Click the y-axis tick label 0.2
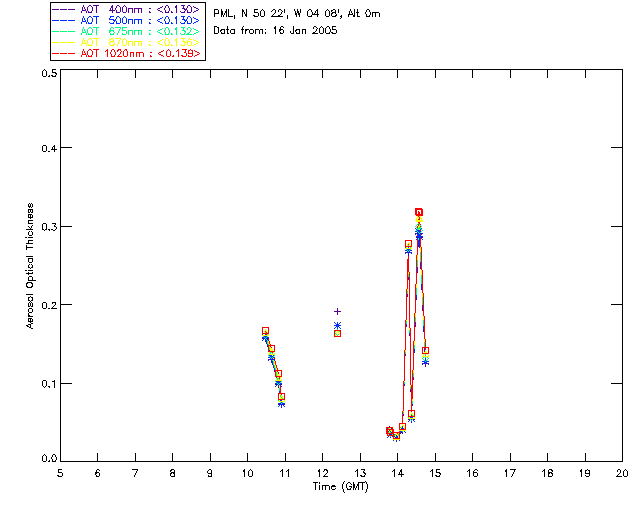 coord(49,305)
